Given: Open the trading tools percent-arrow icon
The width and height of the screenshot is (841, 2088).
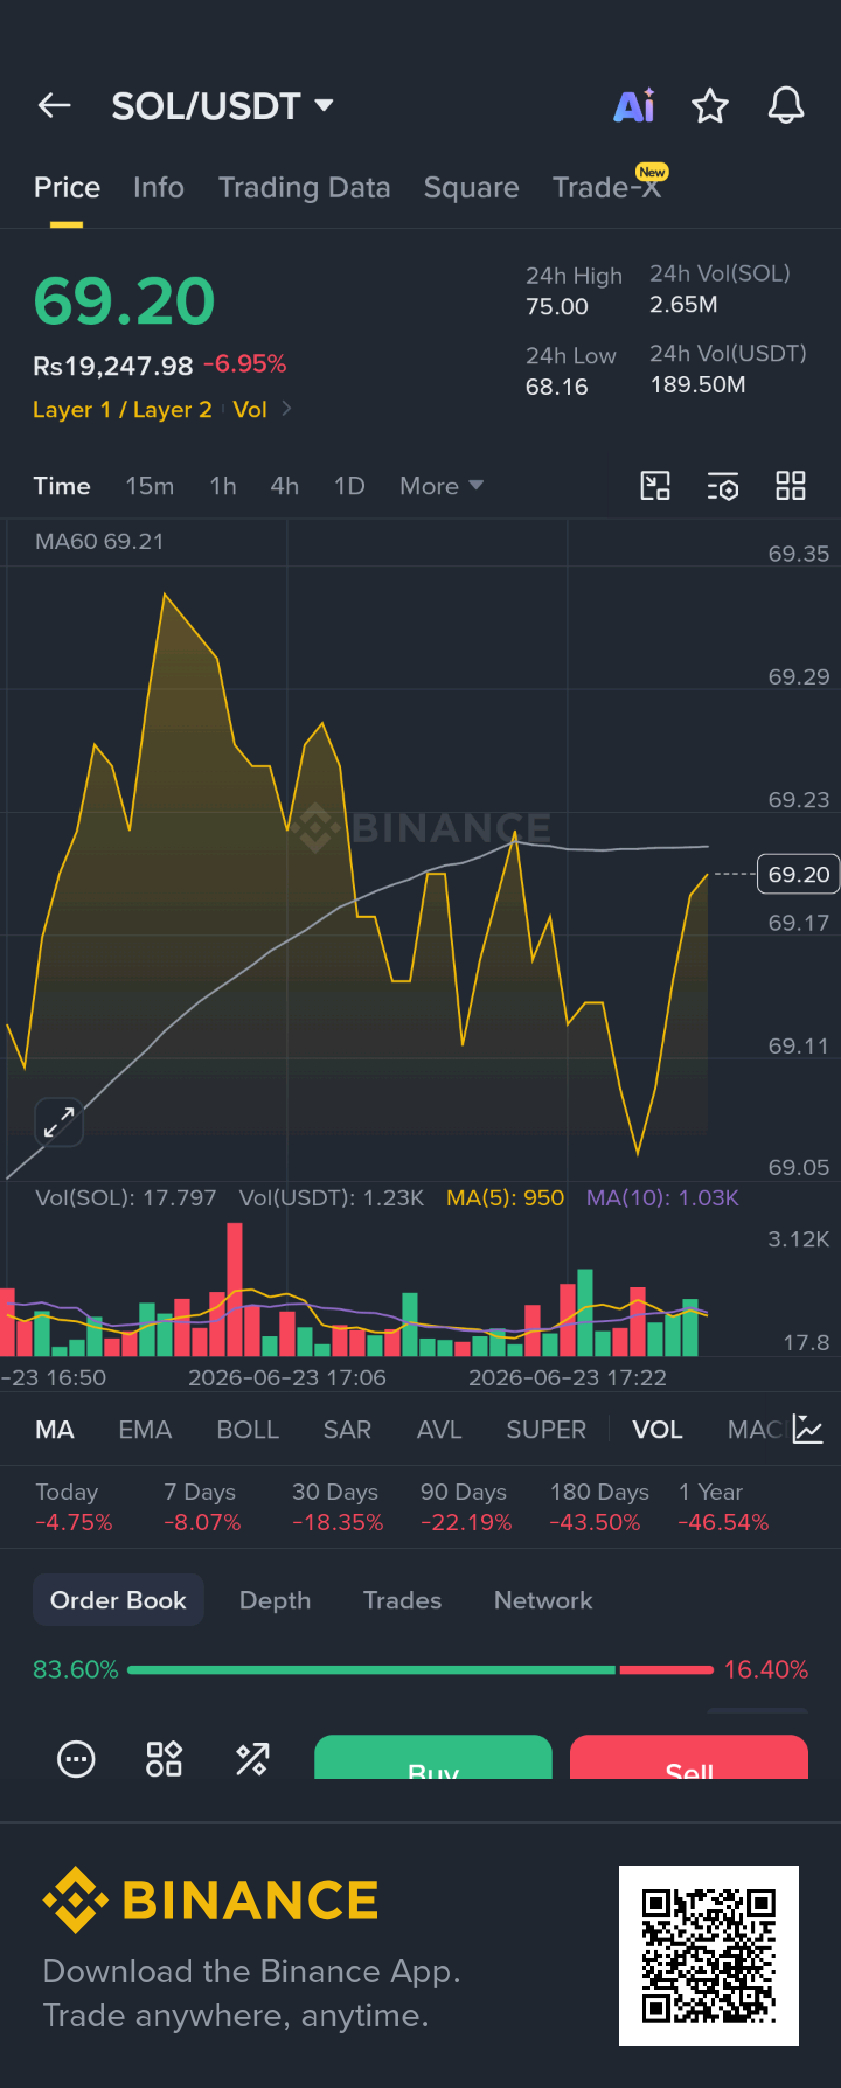Looking at the screenshot, I should pos(252,1759).
